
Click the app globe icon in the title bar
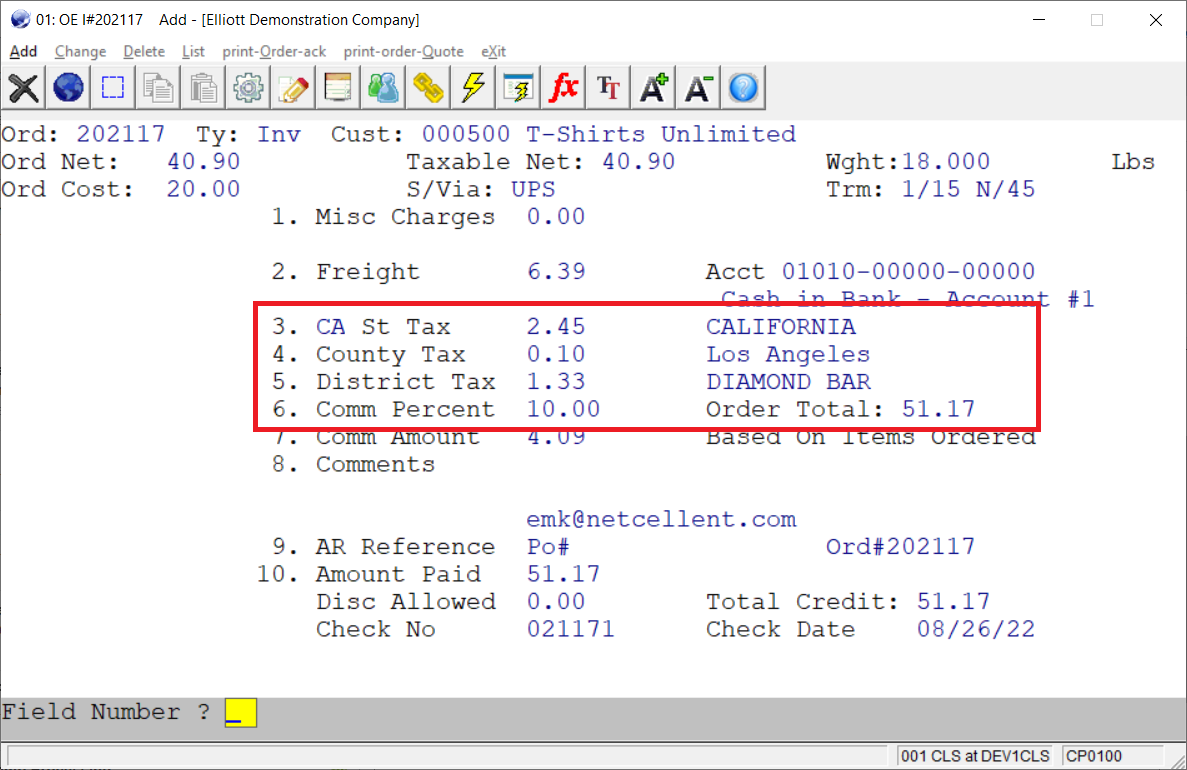(20, 20)
